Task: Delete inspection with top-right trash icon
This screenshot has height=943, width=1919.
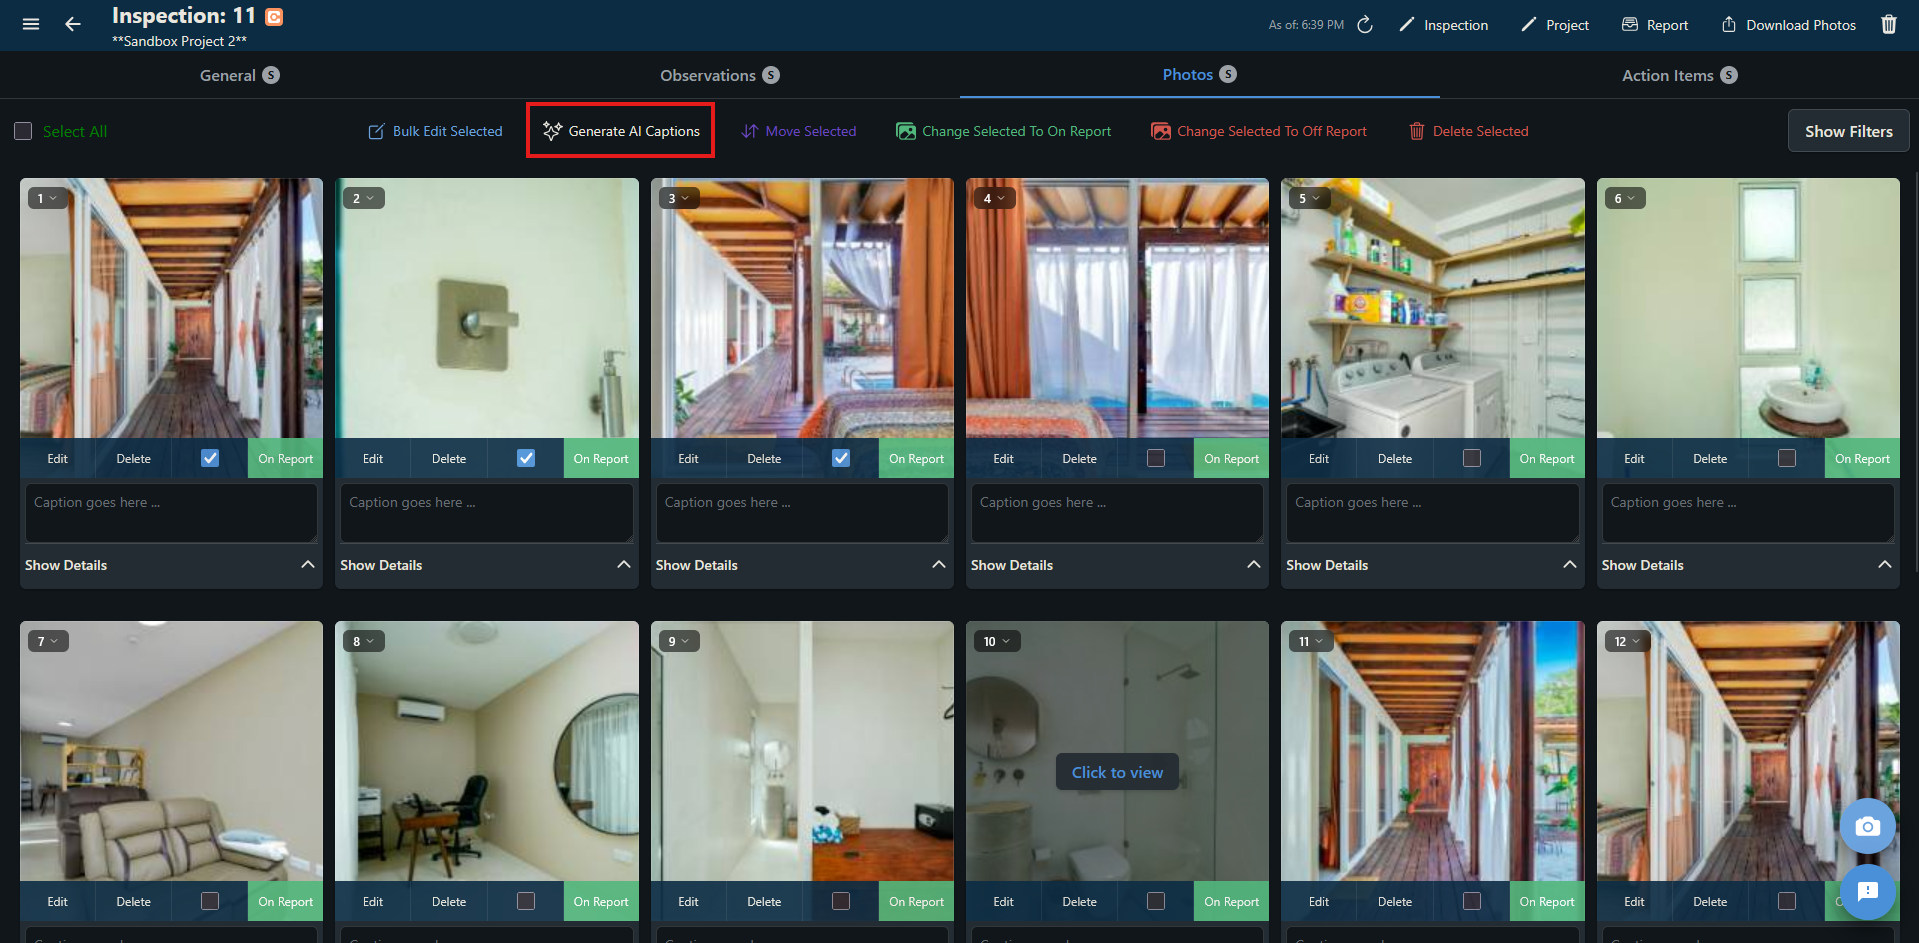Action: [x=1889, y=24]
